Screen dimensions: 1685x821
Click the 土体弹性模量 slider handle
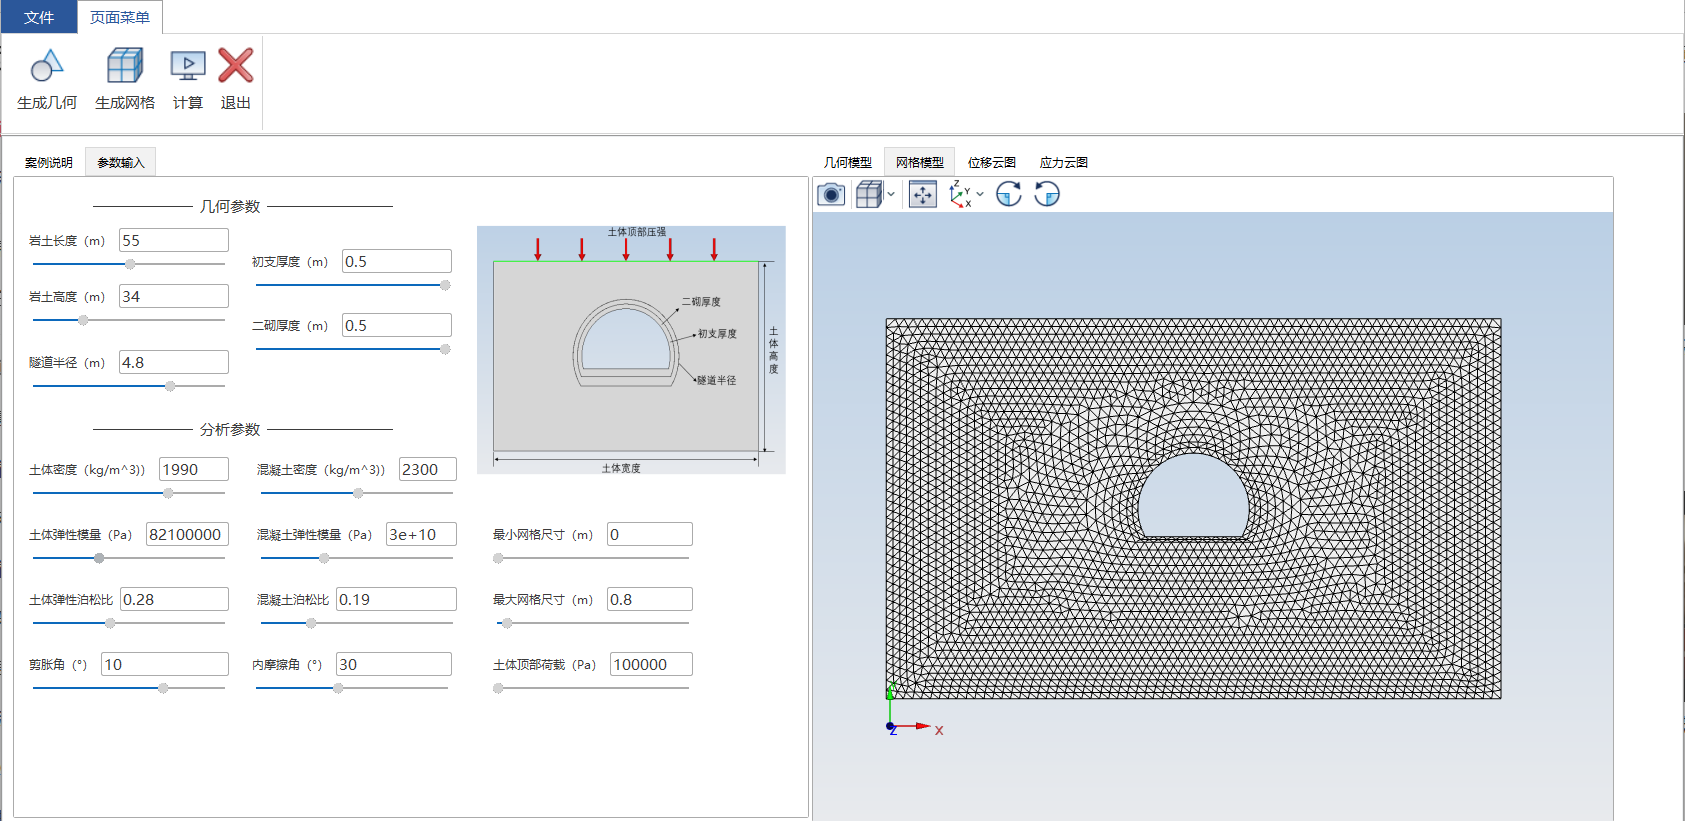[99, 558]
